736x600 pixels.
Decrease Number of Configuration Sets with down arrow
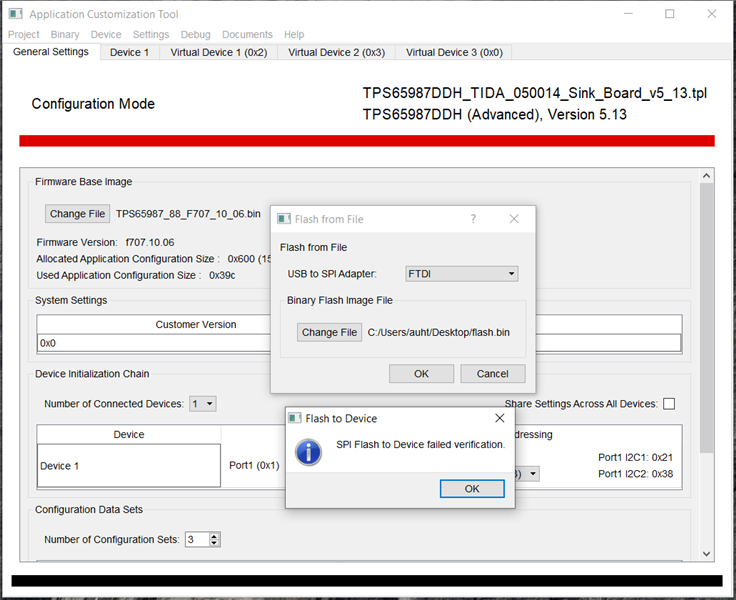[x=214, y=543]
